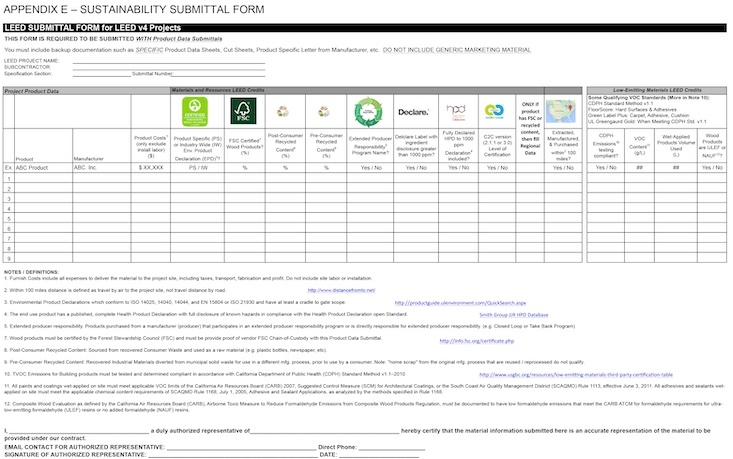Viewport: 733px width, 459px height.
Task: Click the "Low-Emitting Materials LEED Credits" header
Action: click(657, 90)
